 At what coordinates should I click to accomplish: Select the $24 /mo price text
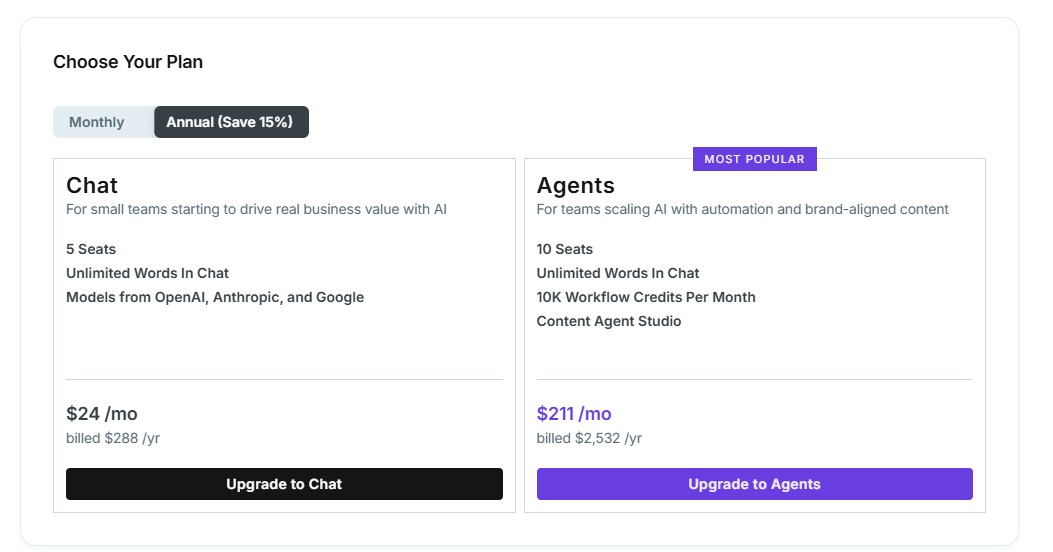[x=102, y=414]
